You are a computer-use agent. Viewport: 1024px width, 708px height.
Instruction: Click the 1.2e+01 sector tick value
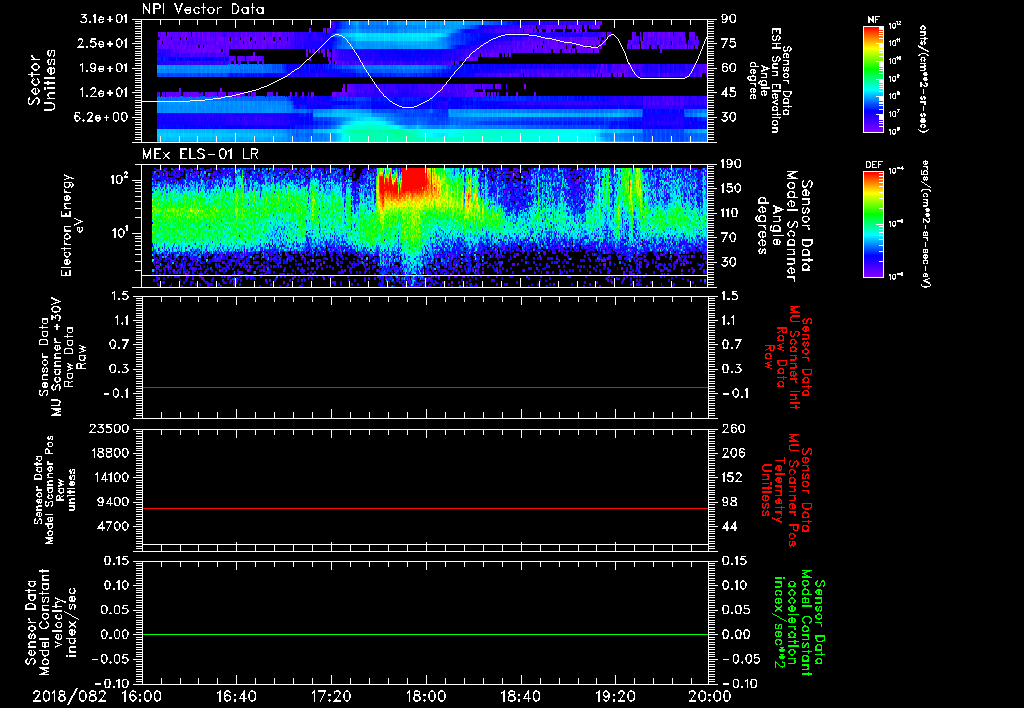[104, 92]
